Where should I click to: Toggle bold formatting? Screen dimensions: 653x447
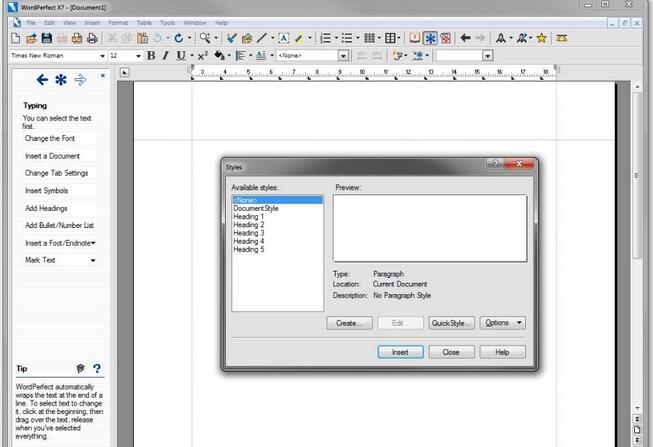[152, 55]
